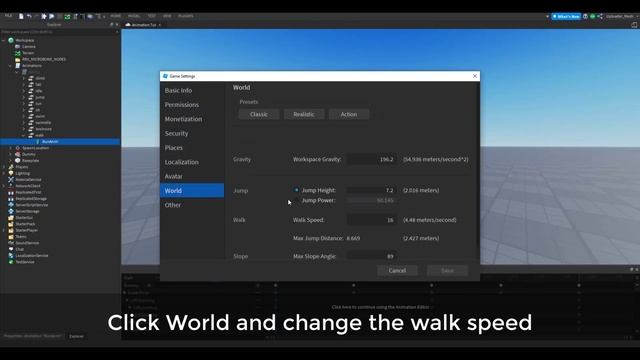Click the TestService green check icon

(x=11, y=262)
